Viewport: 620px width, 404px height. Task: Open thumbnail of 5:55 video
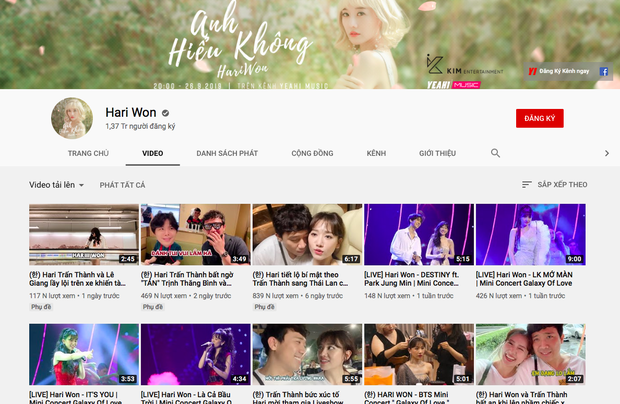307,354
